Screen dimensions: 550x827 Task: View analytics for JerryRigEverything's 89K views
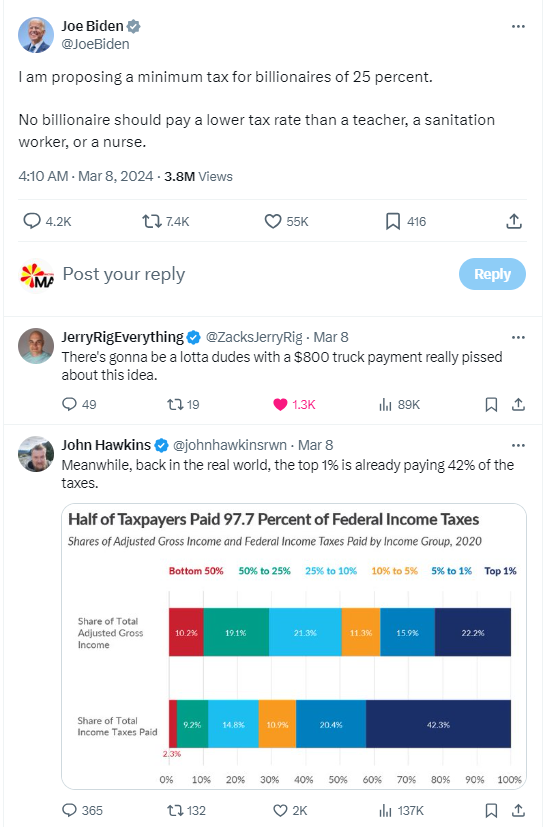click(399, 405)
